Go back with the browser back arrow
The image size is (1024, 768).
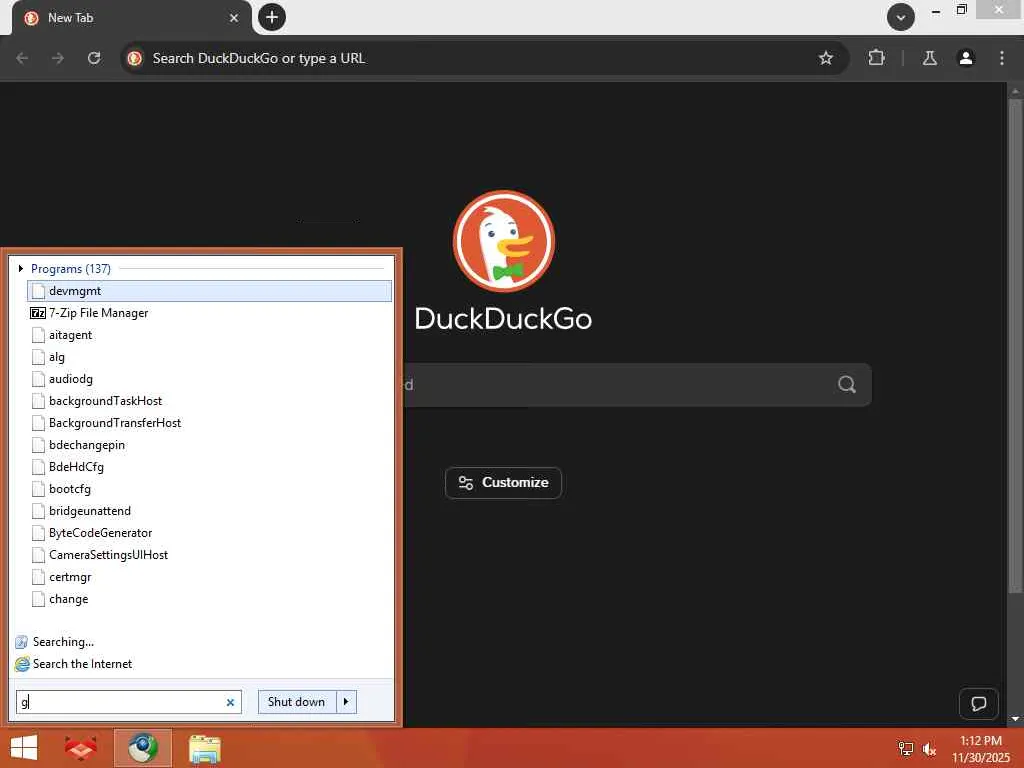(22, 58)
